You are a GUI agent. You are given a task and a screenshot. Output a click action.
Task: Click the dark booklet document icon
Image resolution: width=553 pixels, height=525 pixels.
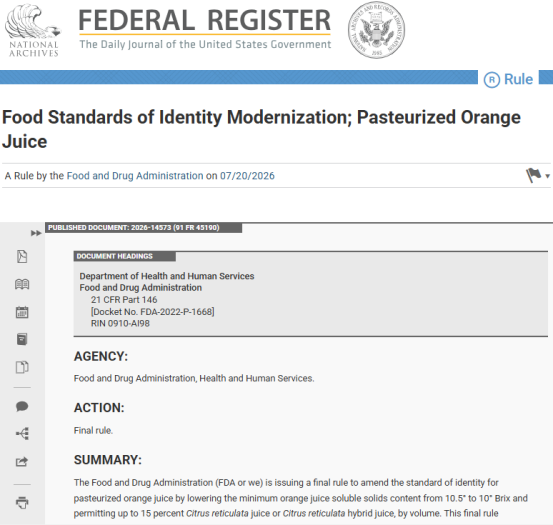point(22,339)
